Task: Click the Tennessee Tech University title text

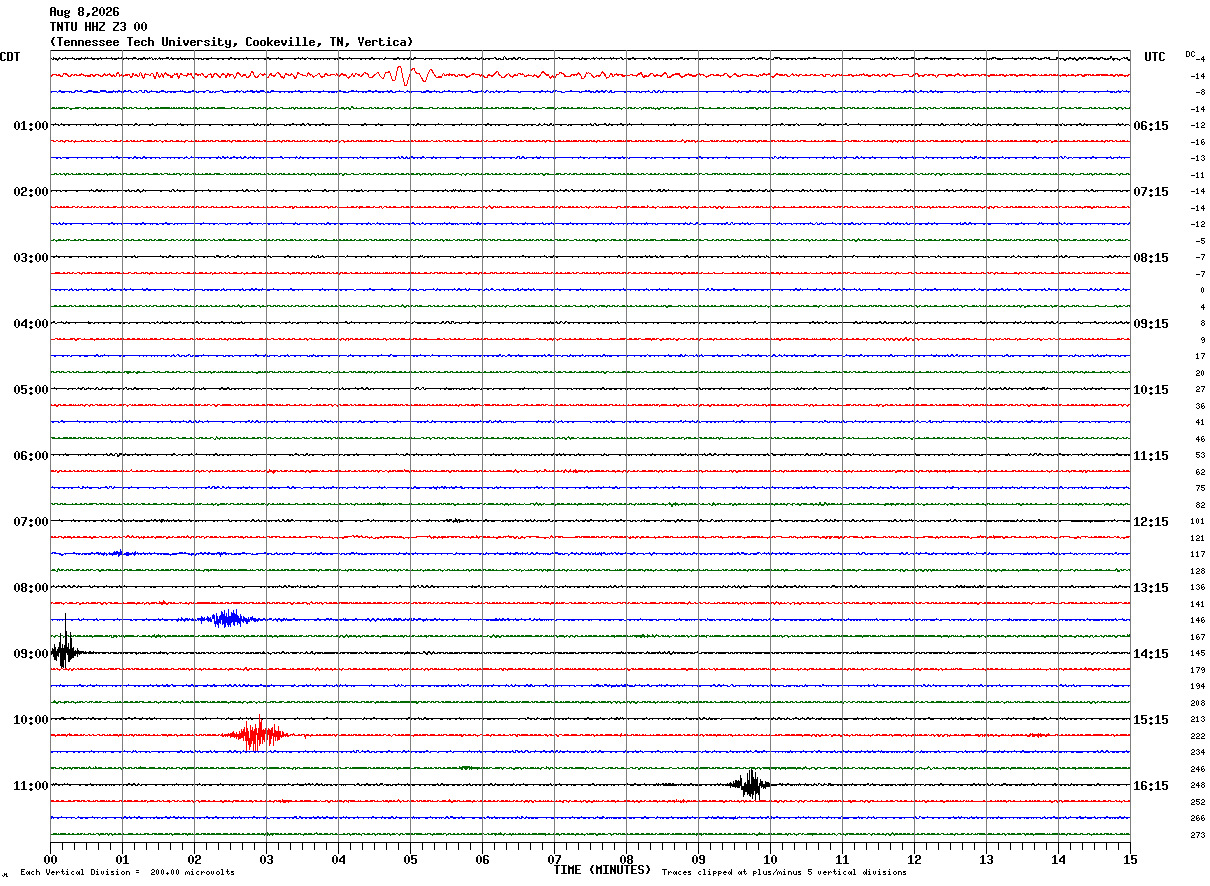Action: coord(231,42)
